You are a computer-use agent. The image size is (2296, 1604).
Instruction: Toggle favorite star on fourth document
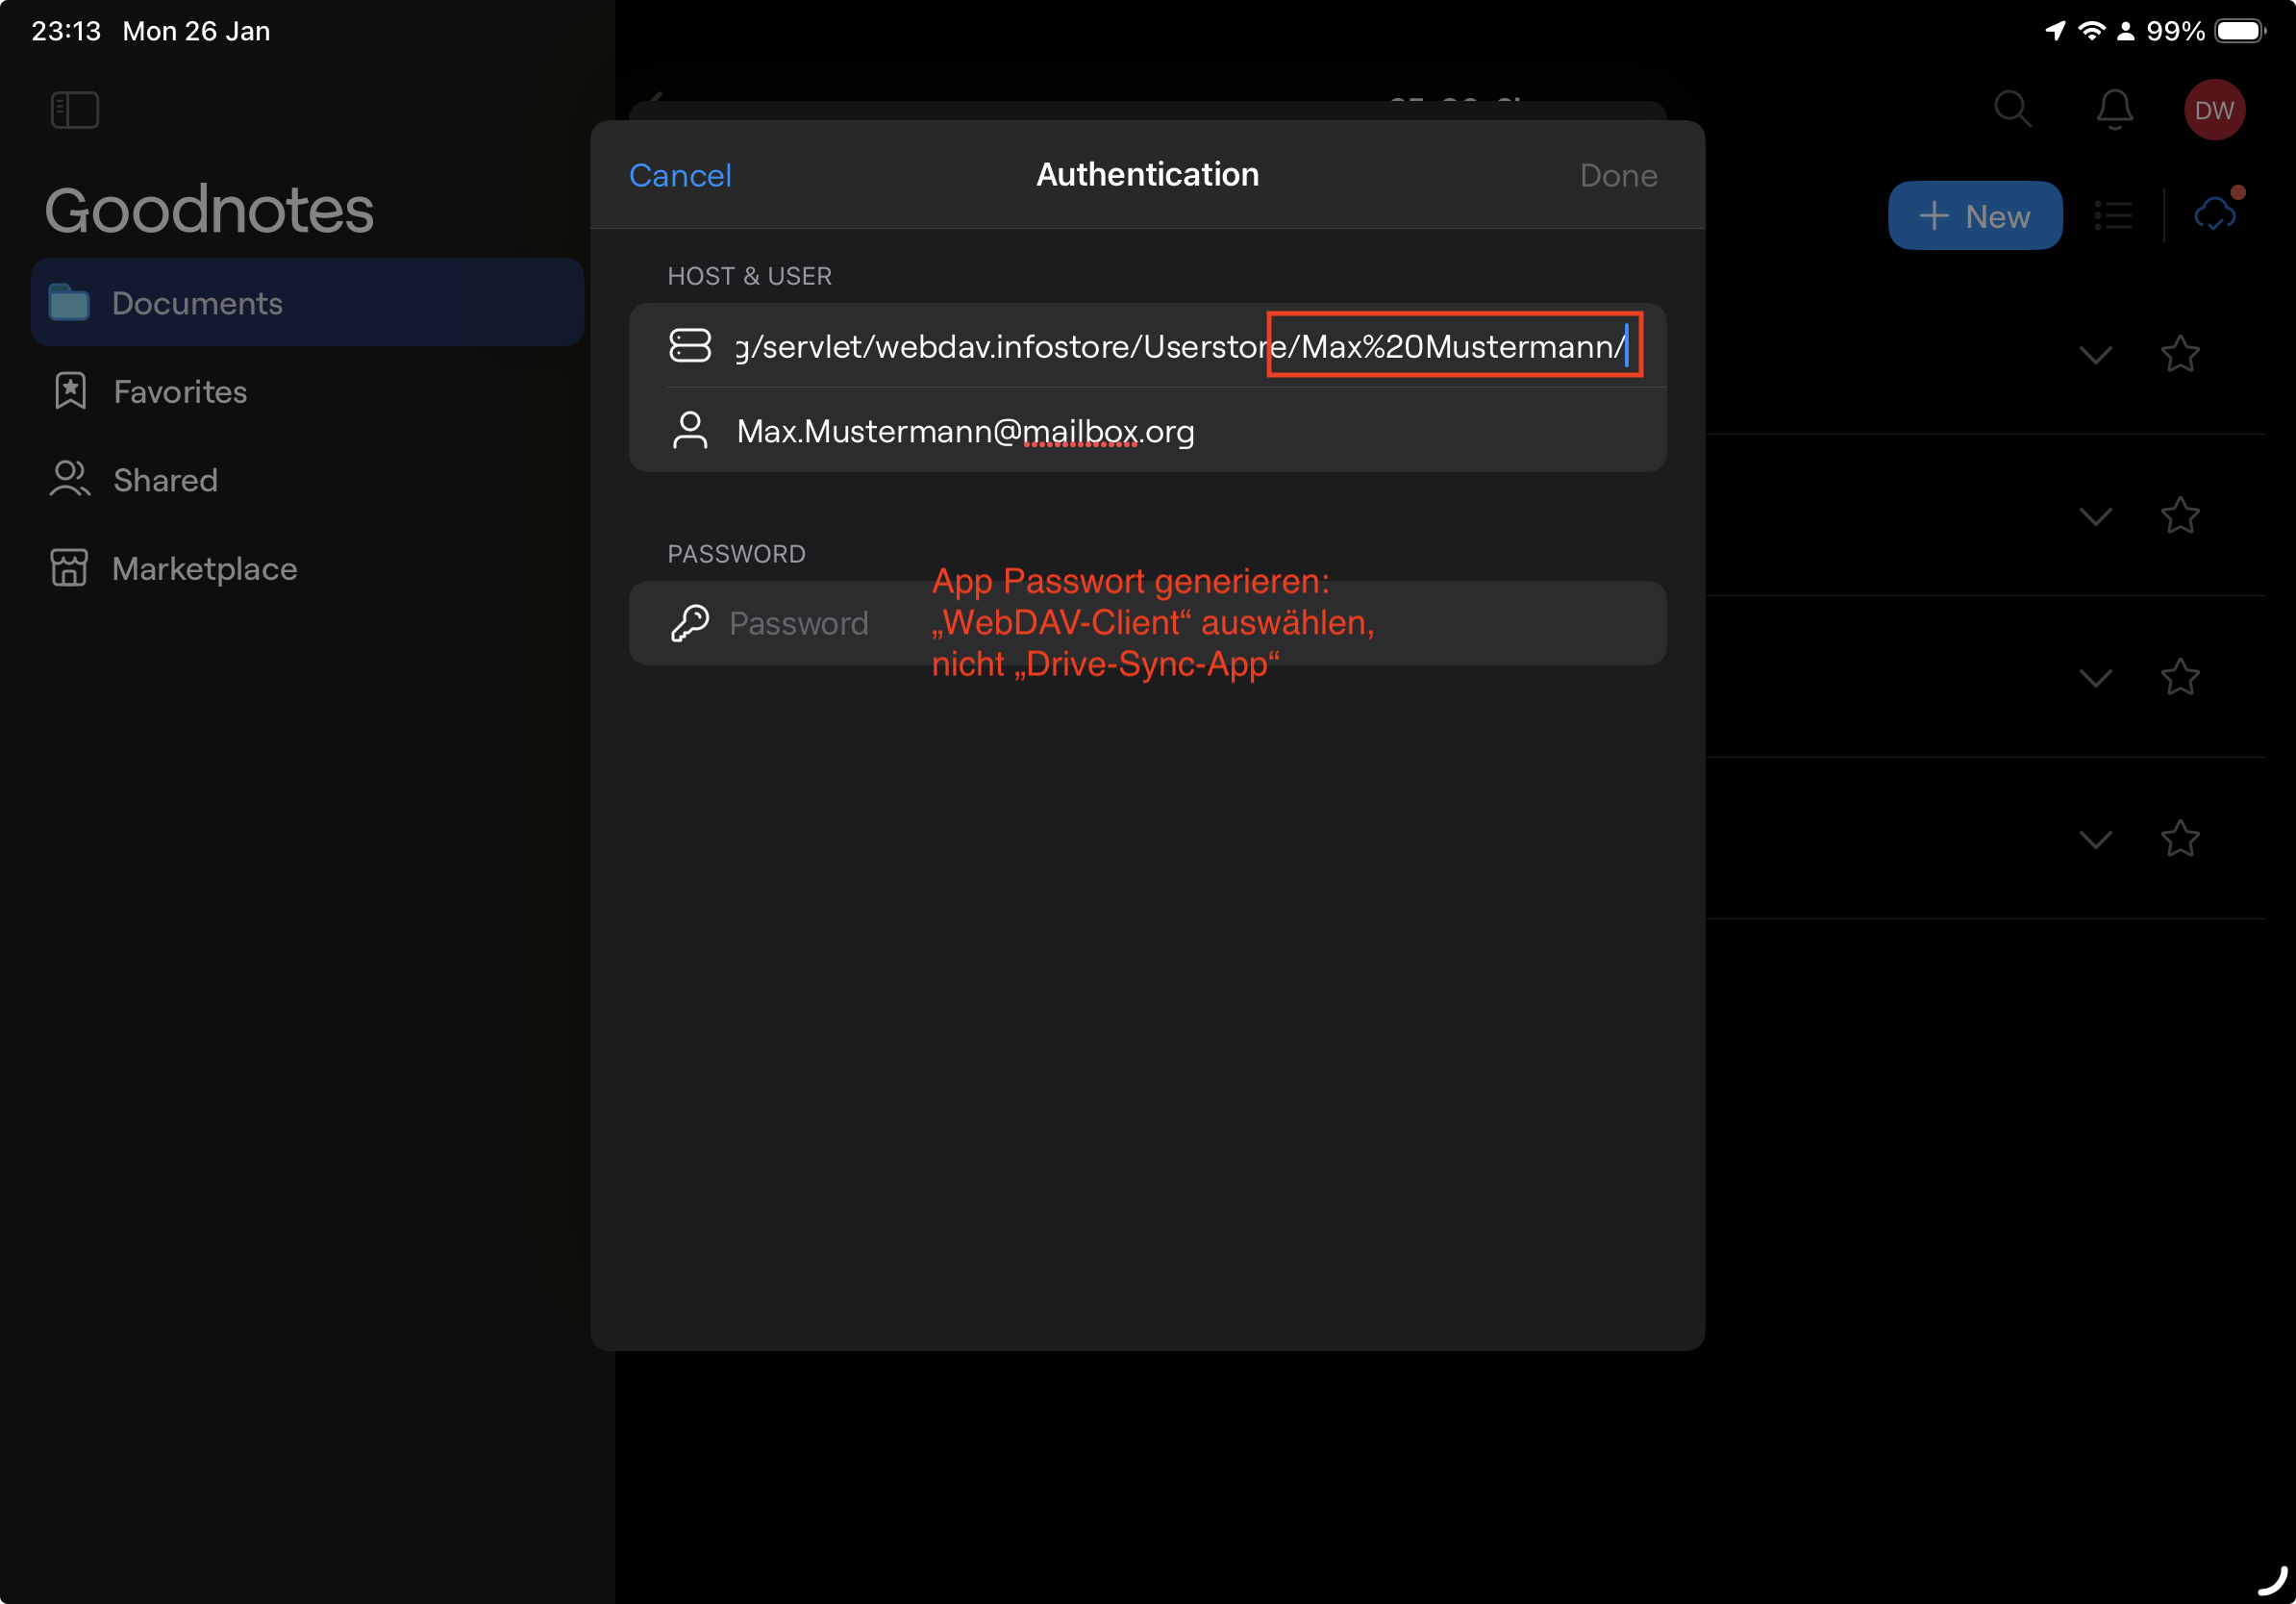pyautogui.click(x=2180, y=839)
